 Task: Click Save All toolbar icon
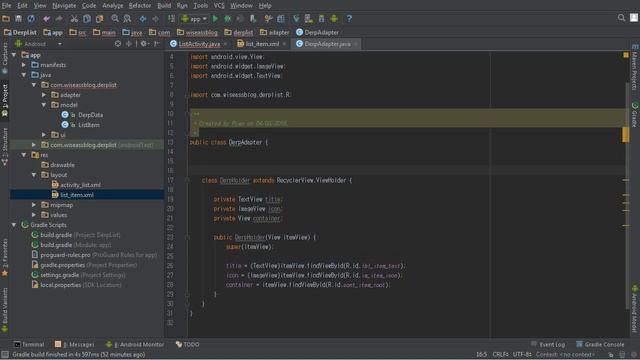18,19
